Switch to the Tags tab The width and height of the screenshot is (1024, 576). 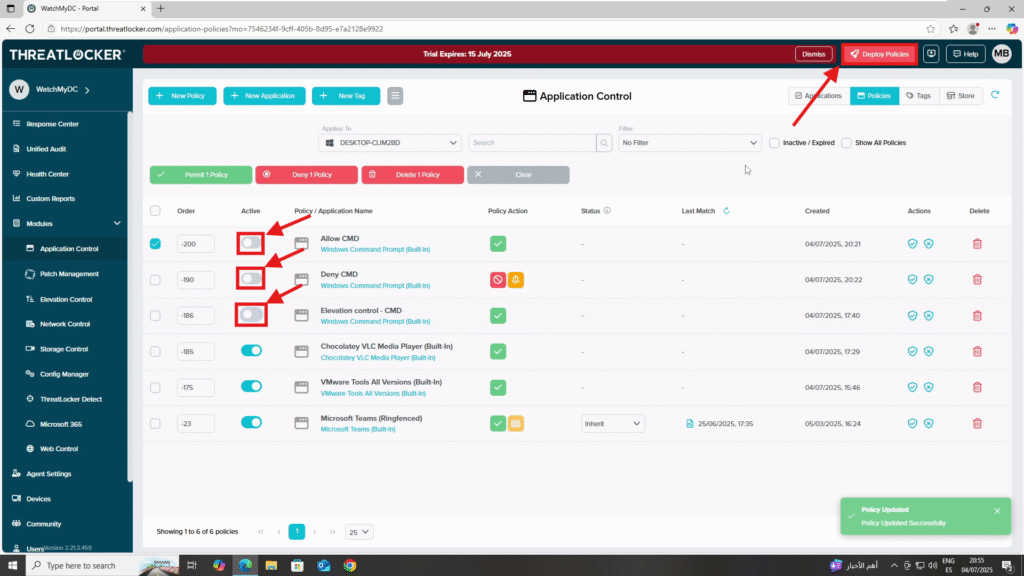point(919,96)
